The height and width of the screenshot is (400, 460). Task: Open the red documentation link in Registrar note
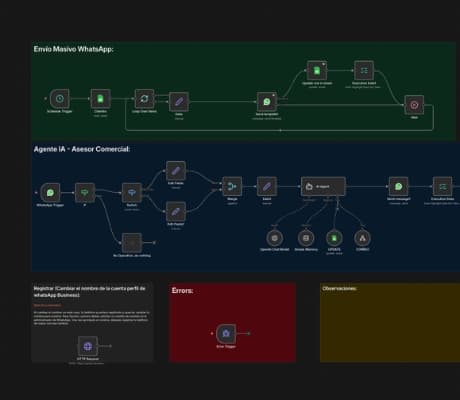click(47, 305)
